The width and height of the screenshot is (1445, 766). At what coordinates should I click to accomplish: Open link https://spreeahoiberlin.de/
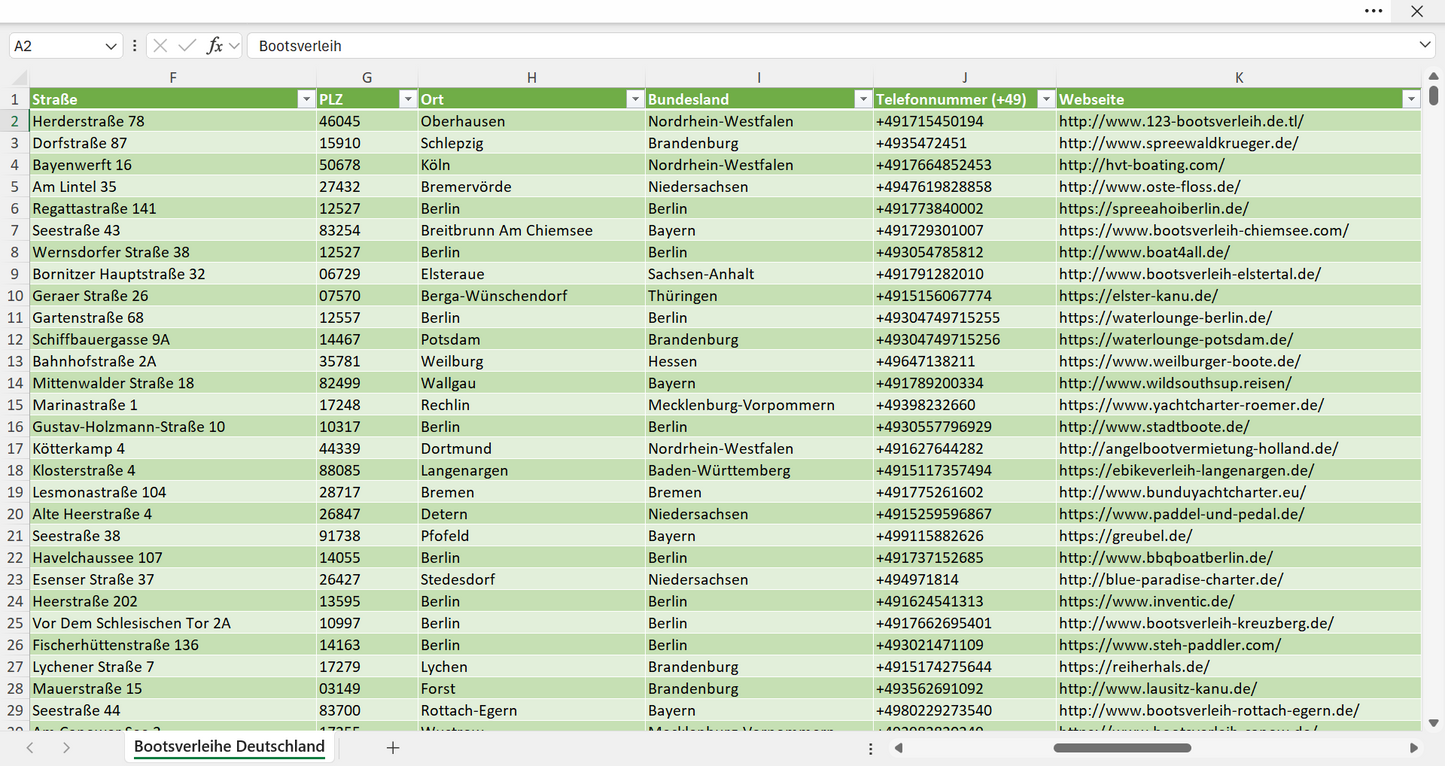tap(1154, 209)
